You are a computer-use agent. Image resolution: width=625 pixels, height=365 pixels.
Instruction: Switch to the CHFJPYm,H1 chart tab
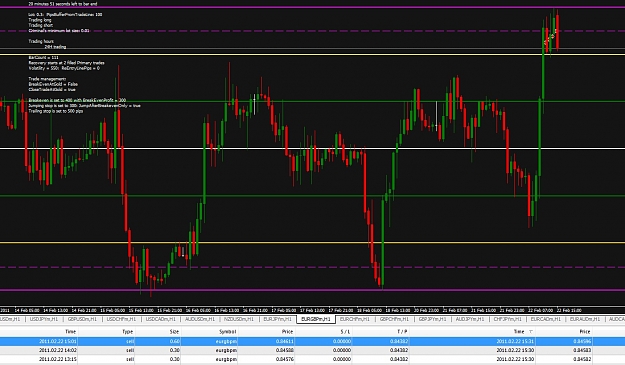coord(507,319)
